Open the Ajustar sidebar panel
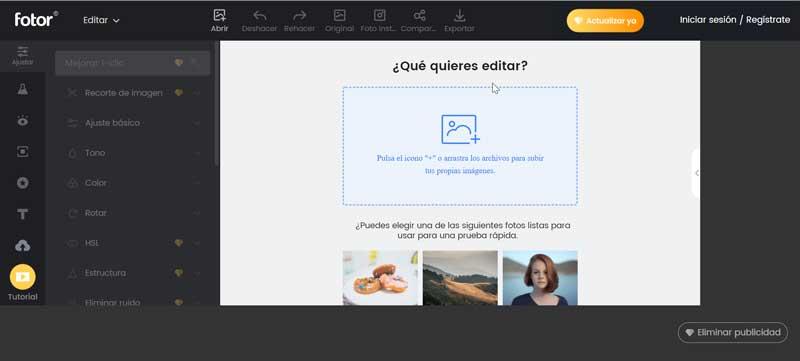Viewport: 800px width, 361px height. [x=22, y=56]
